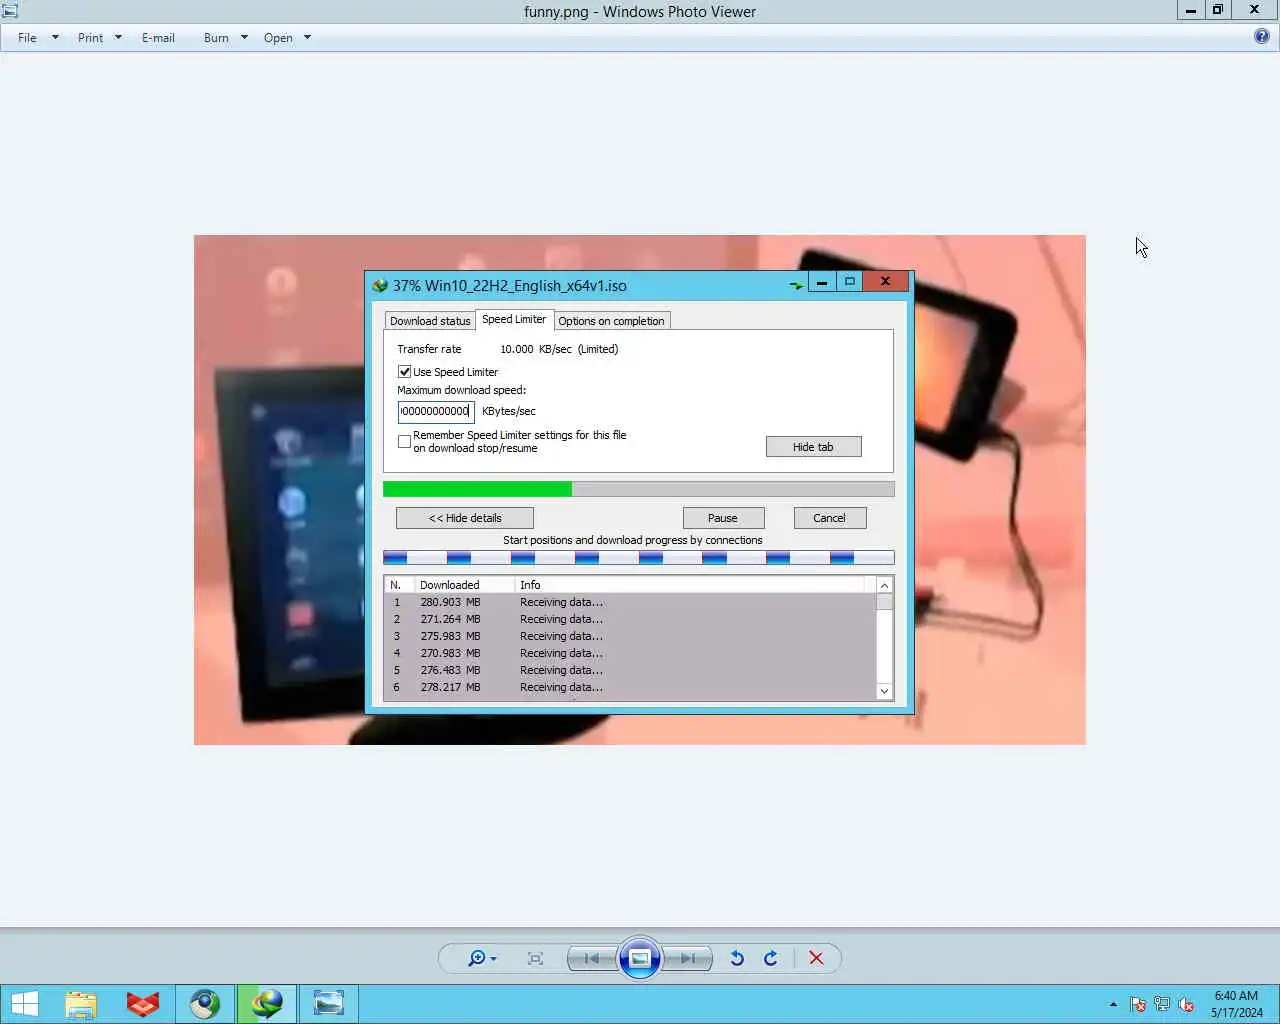Click the connections progress segments bar

pos(639,558)
